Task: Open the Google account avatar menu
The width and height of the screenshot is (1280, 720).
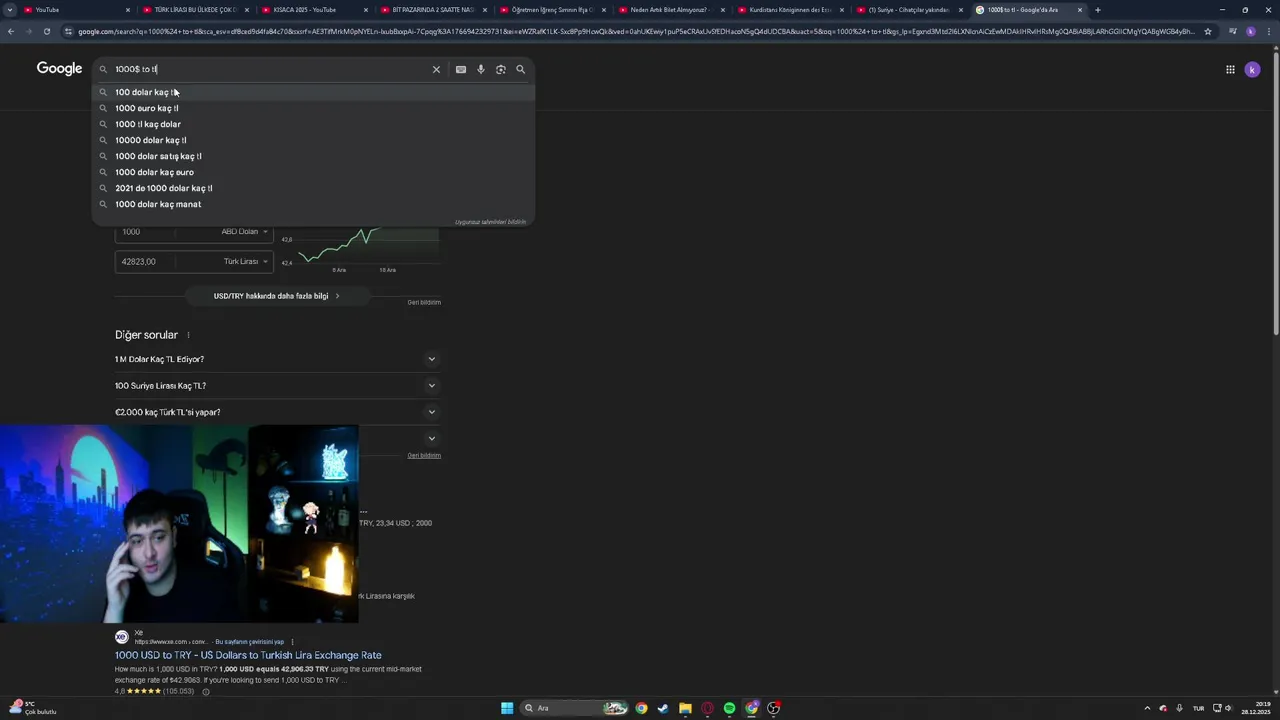Action: coord(1252,69)
